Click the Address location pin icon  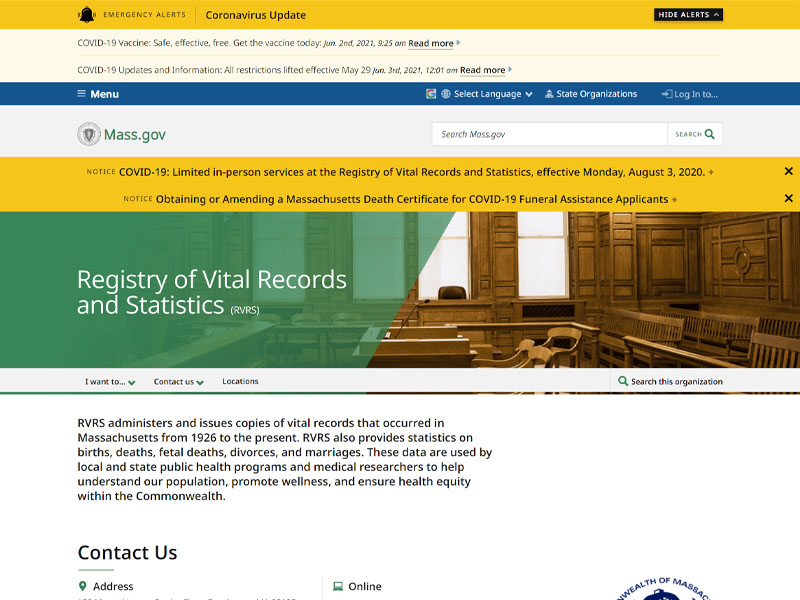point(81,586)
